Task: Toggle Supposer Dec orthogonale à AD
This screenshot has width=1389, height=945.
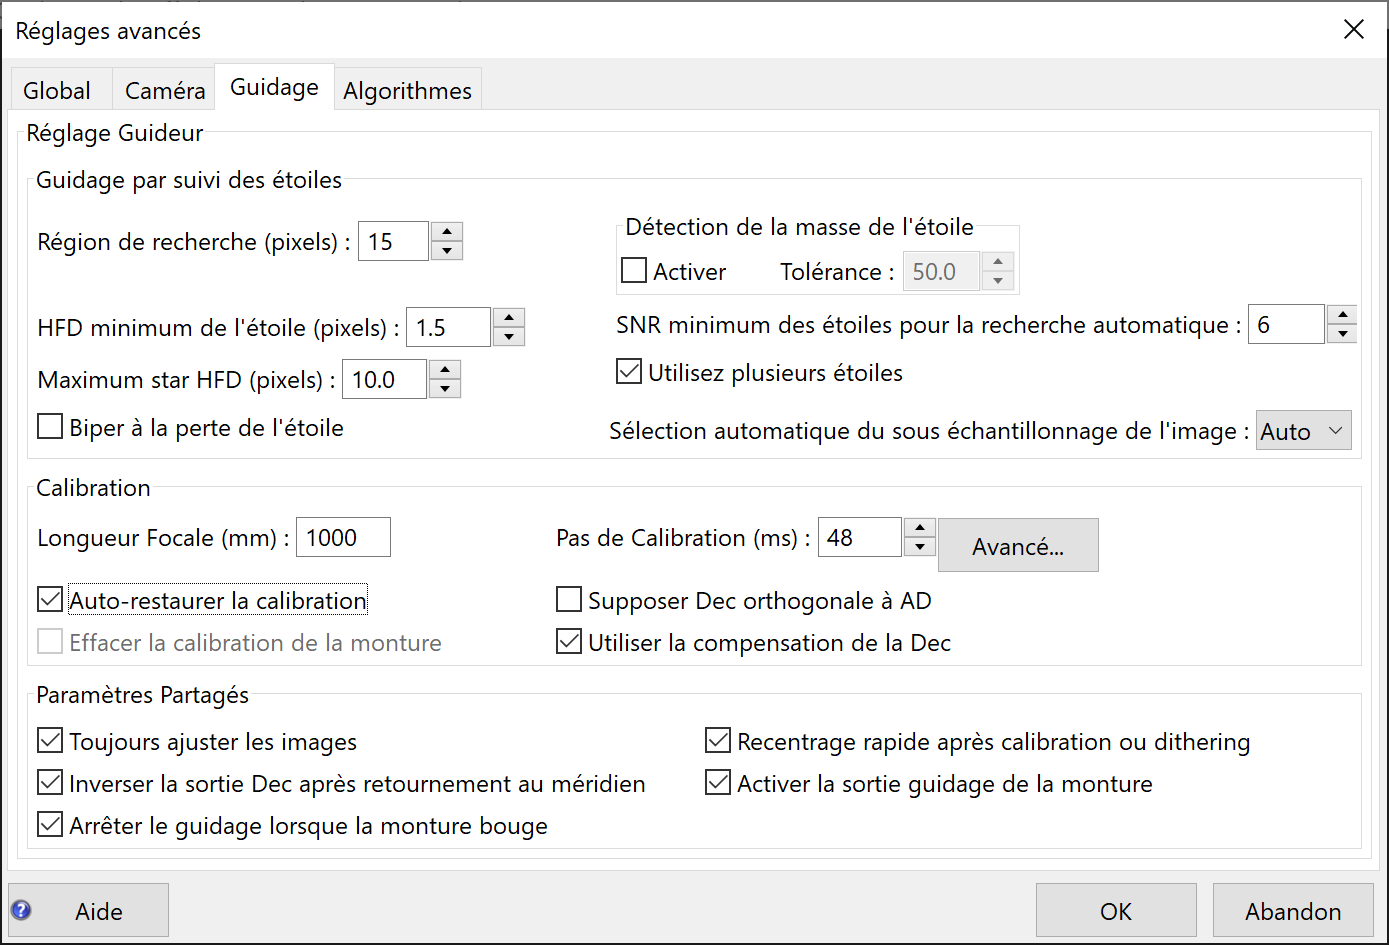Action: tap(569, 600)
